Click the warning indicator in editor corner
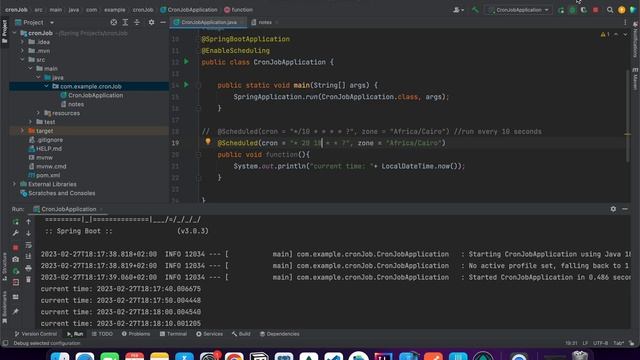This screenshot has height=360, width=640. coord(605,35)
